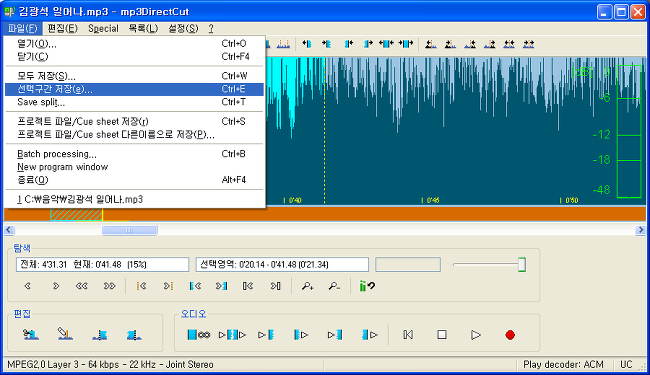Click the scrollbar right arrow

[x=640, y=230]
